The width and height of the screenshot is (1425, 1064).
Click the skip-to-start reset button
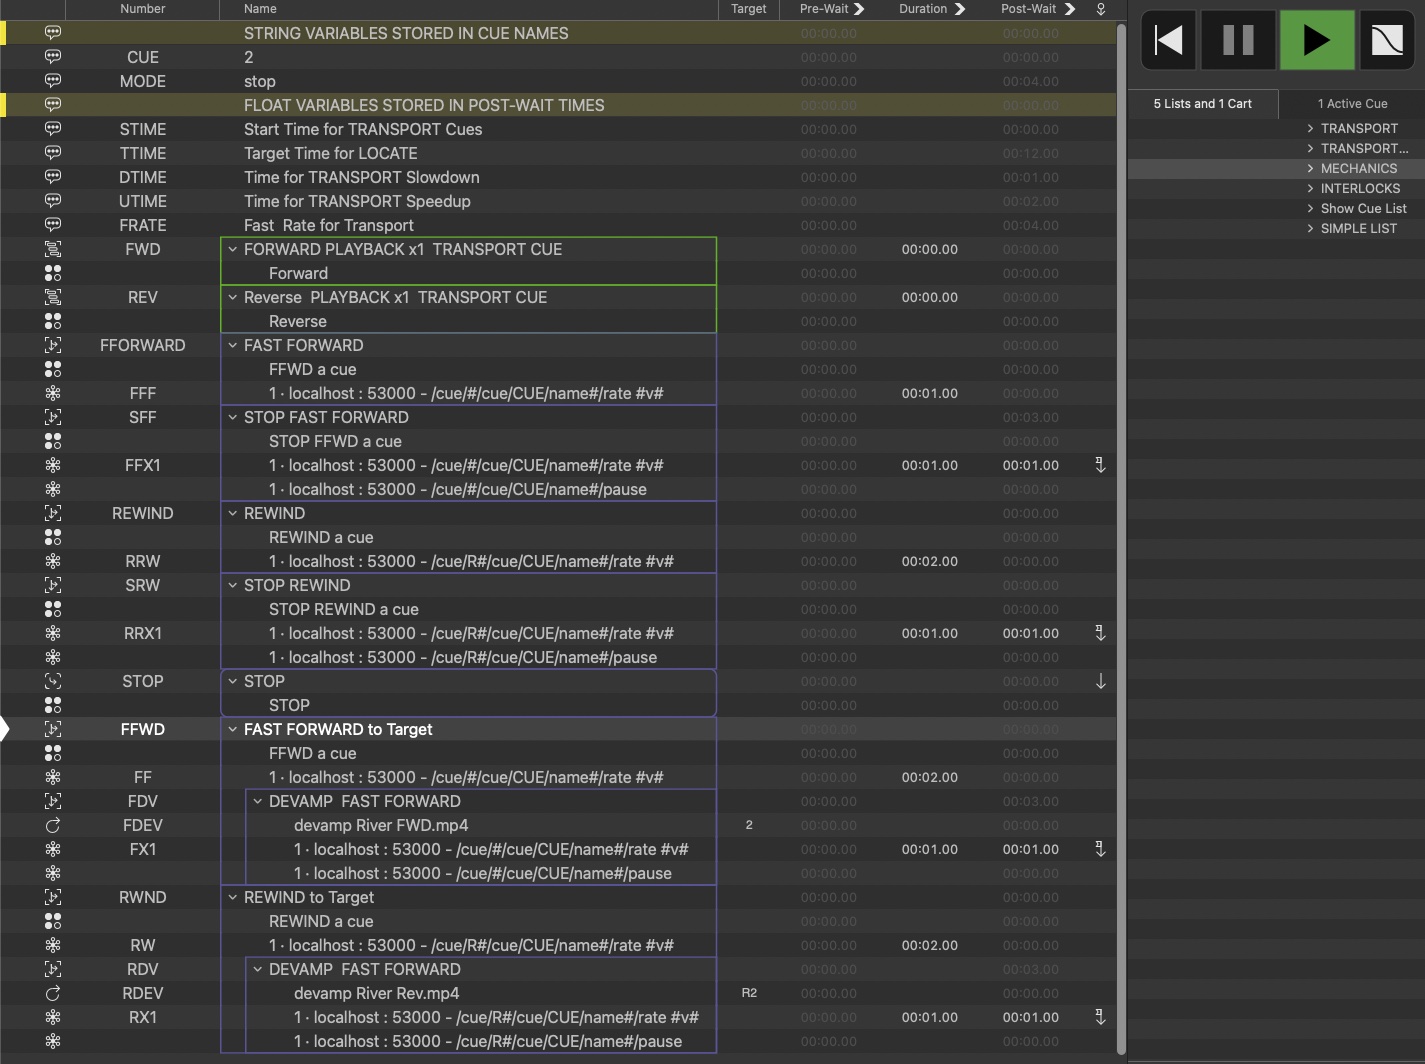[1168, 40]
